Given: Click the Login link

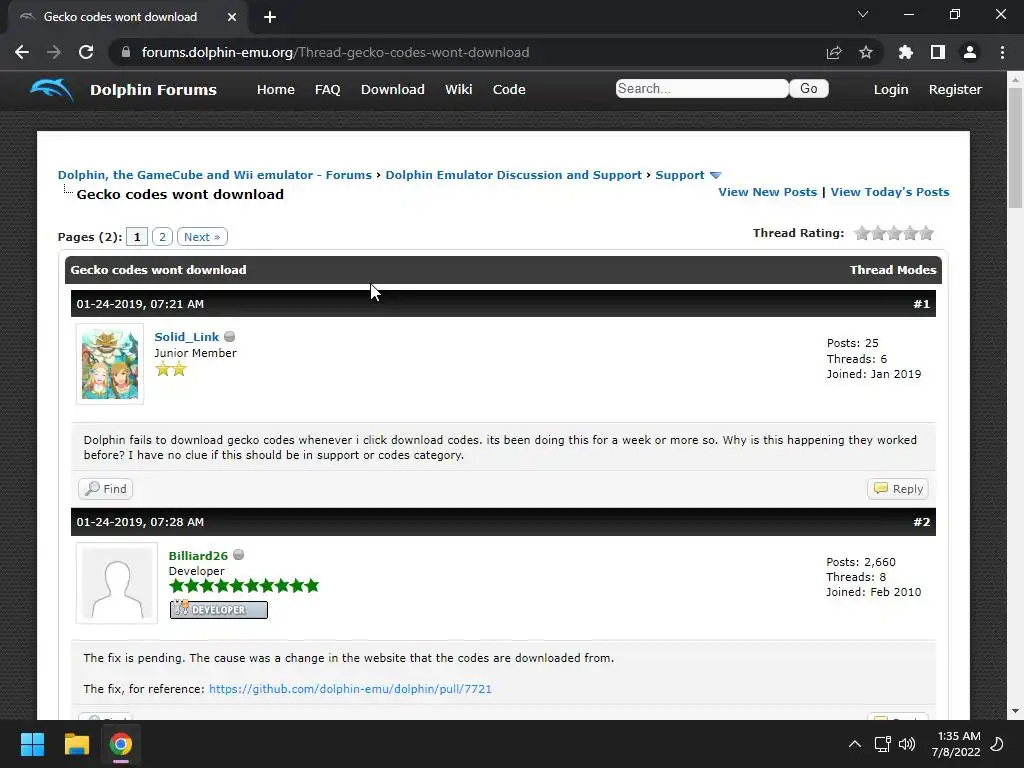Looking at the screenshot, I should point(891,89).
